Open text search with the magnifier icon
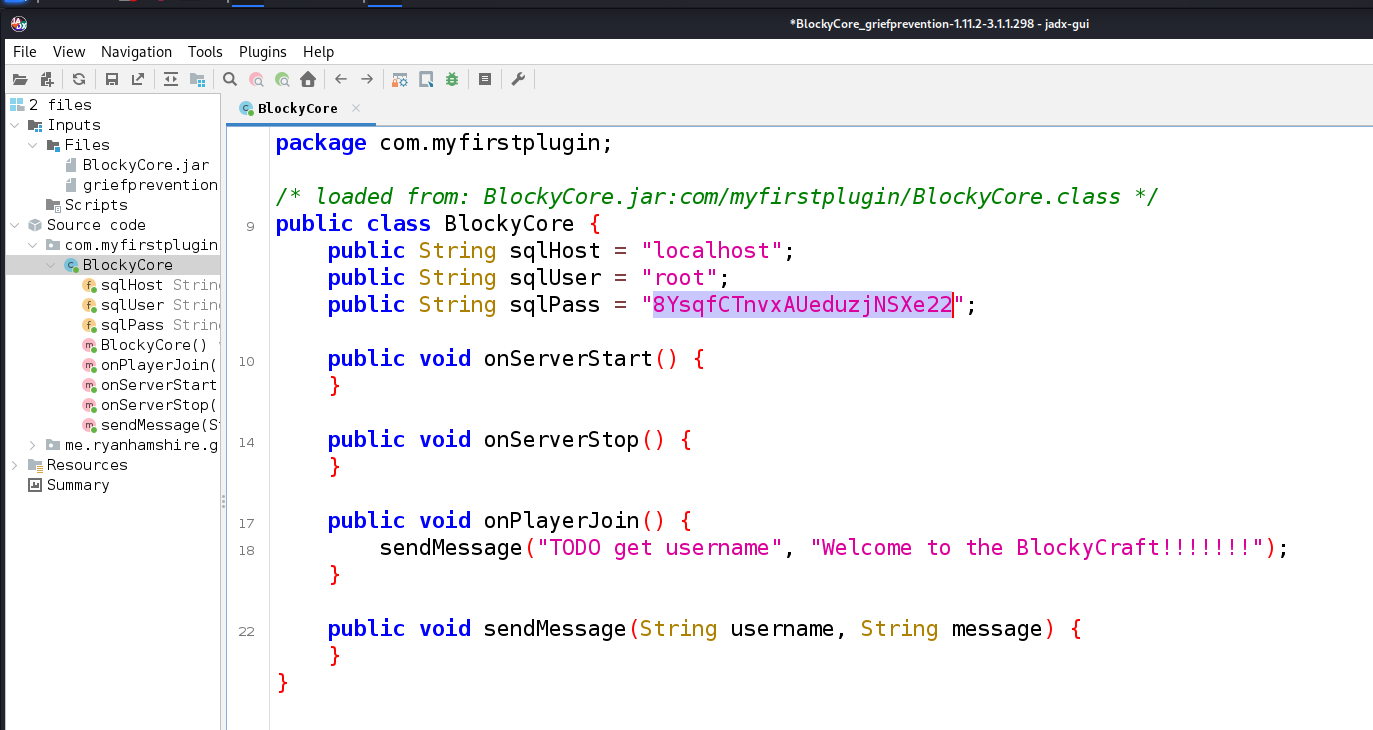 click(230, 79)
